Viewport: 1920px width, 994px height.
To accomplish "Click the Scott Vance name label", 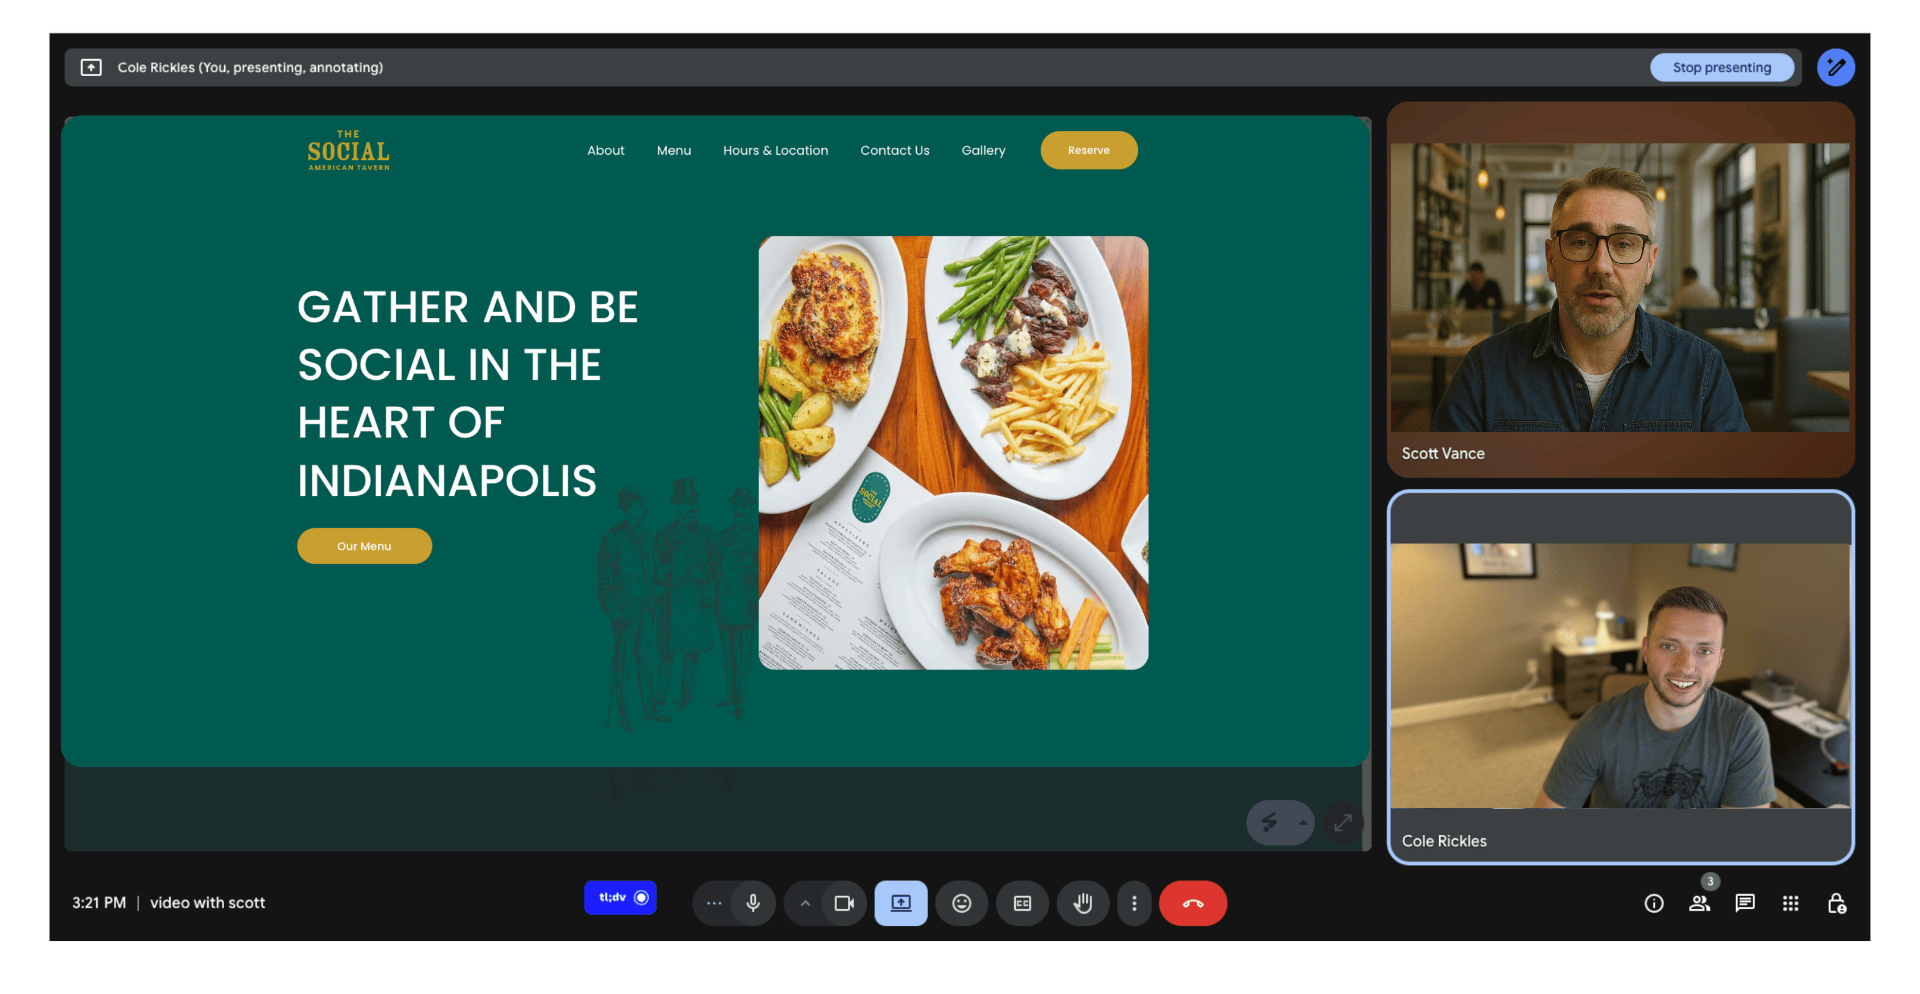I will point(1443,453).
